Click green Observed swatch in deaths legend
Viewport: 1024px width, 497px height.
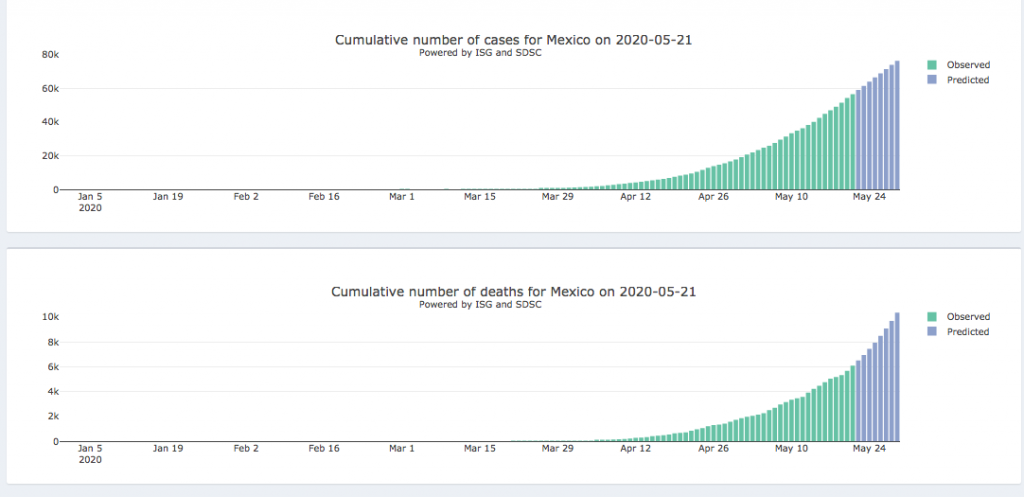tap(932, 317)
